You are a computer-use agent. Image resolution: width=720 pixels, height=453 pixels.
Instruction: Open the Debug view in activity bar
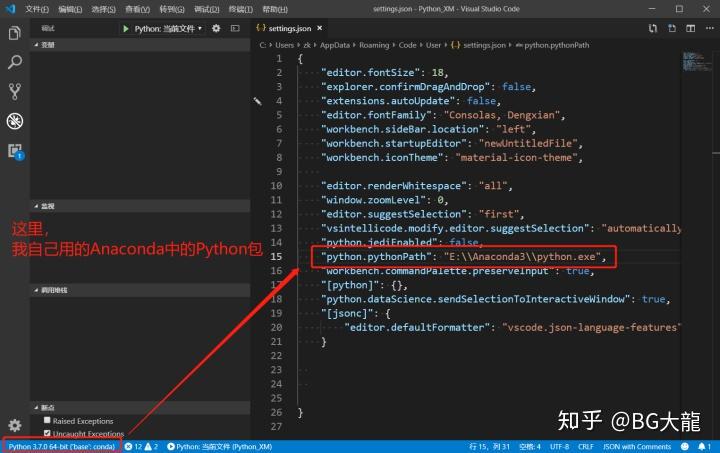point(15,121)
